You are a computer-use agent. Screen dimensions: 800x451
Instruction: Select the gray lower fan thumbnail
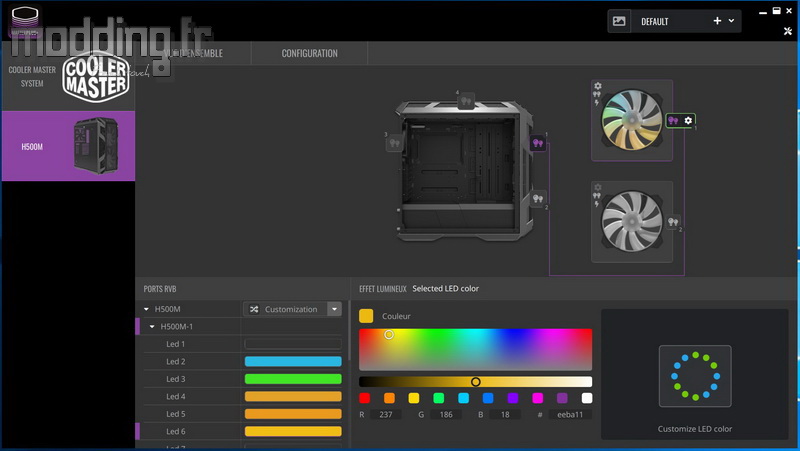click(632, 221)
